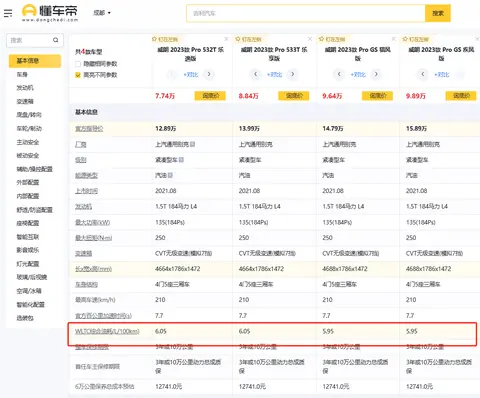
Task: Uncheck the 高亮不同参数 checkbox
Action: click(78, 75)
